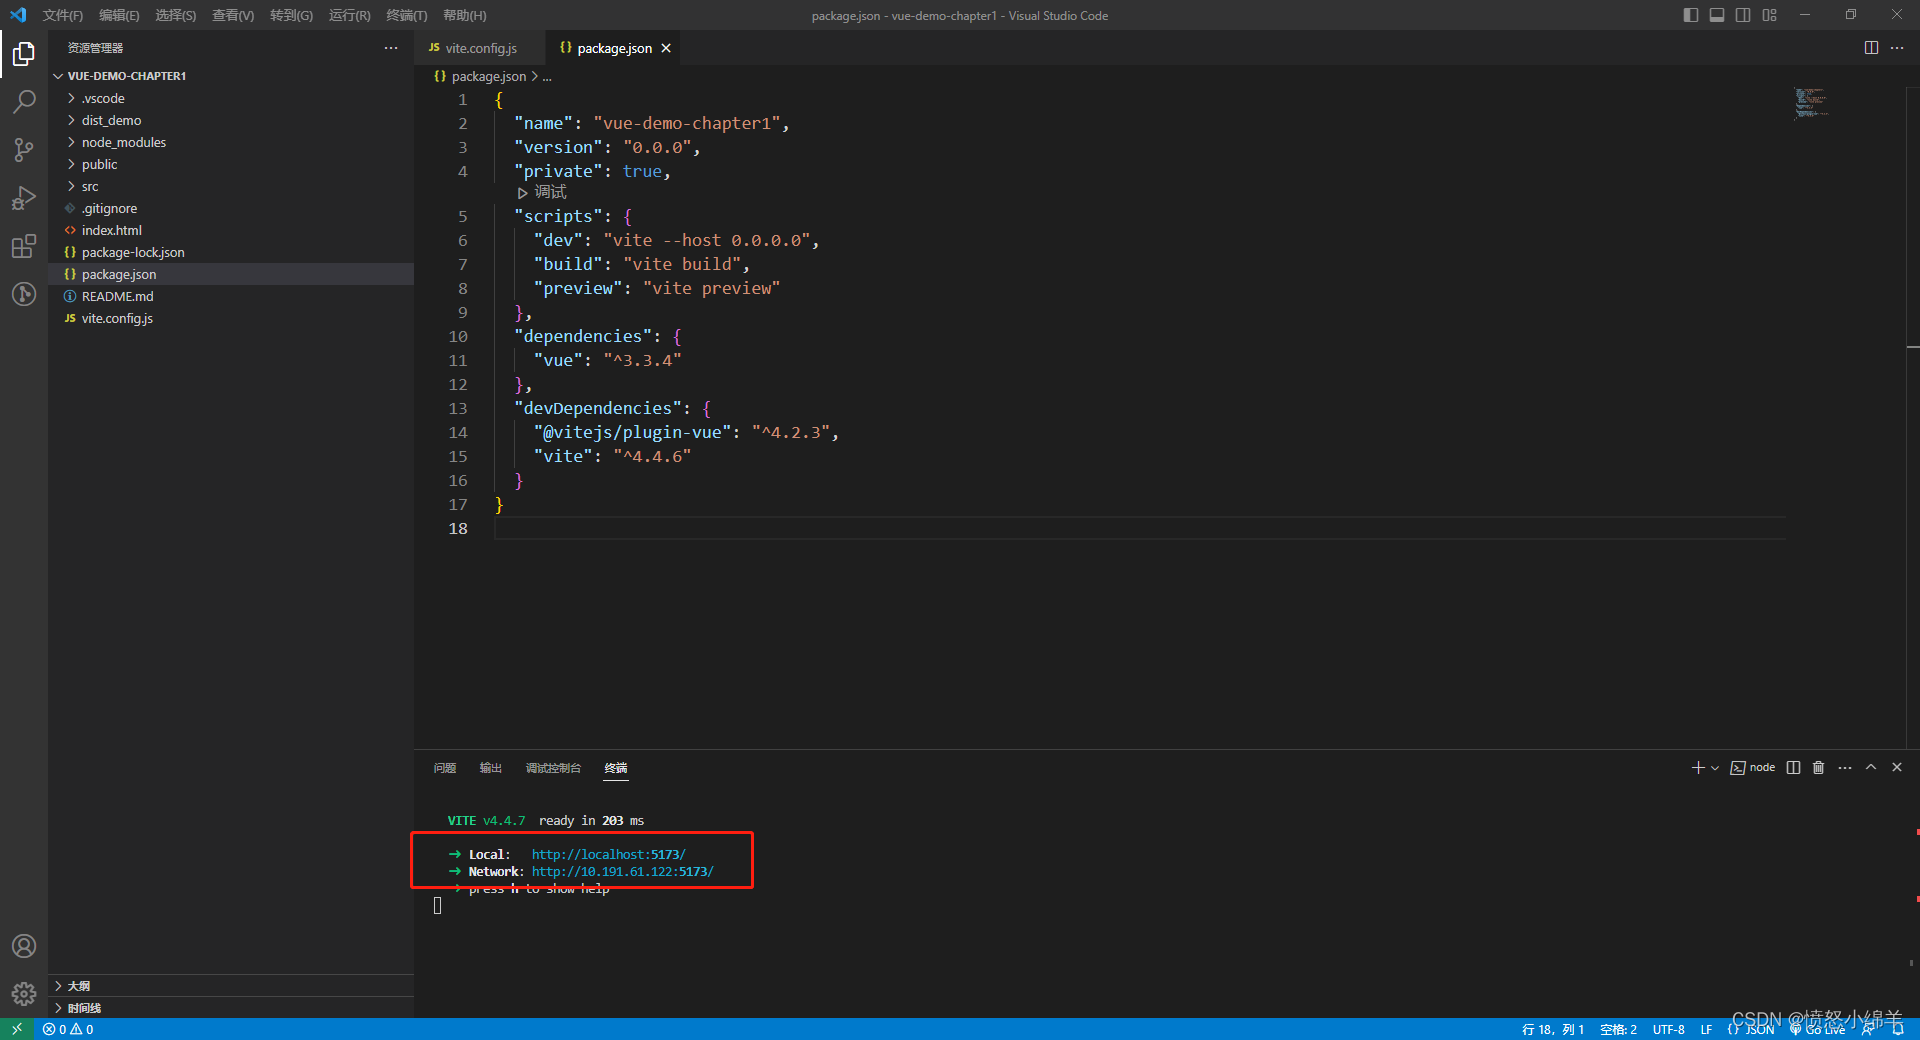This screenshot has height=1040, width=1920.
Task: Open Customize Layout icon in title bar
Action: [x=1770, y=15]
